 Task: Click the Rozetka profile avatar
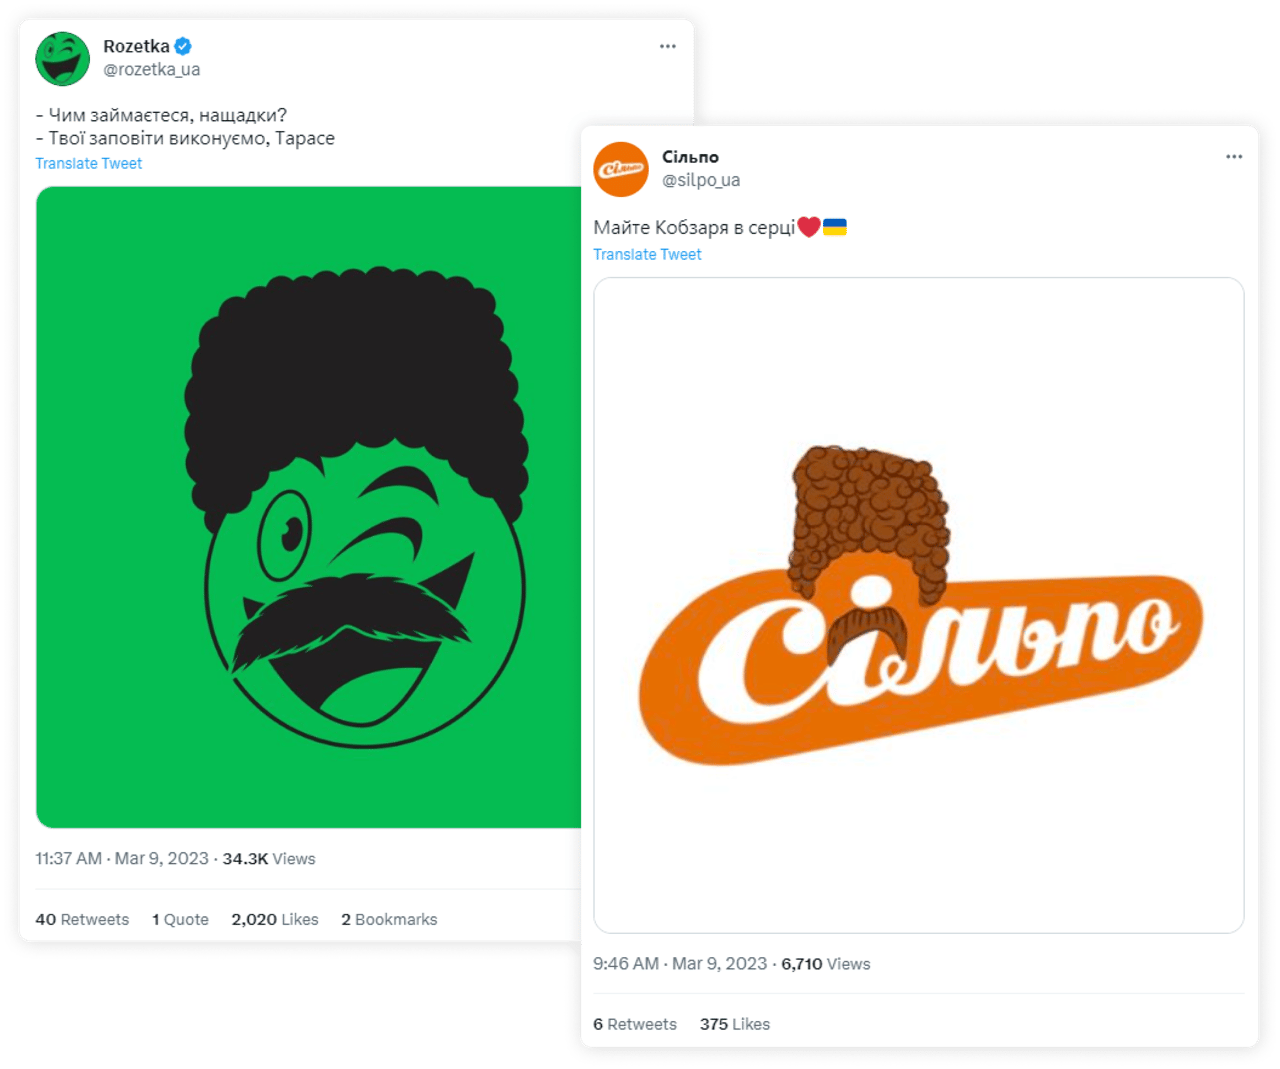[x=62, y=58]
